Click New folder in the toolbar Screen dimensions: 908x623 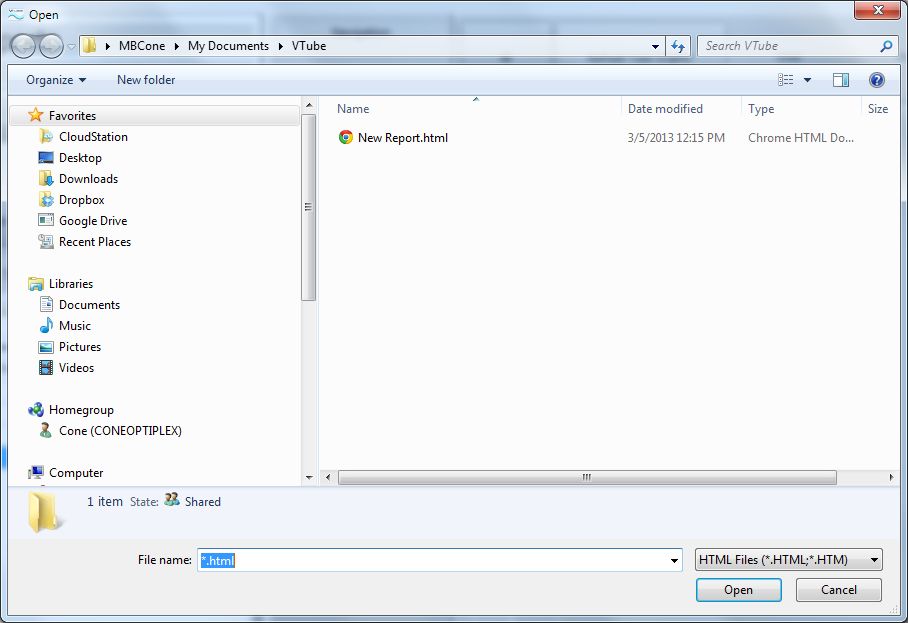[x=146, y=80]
